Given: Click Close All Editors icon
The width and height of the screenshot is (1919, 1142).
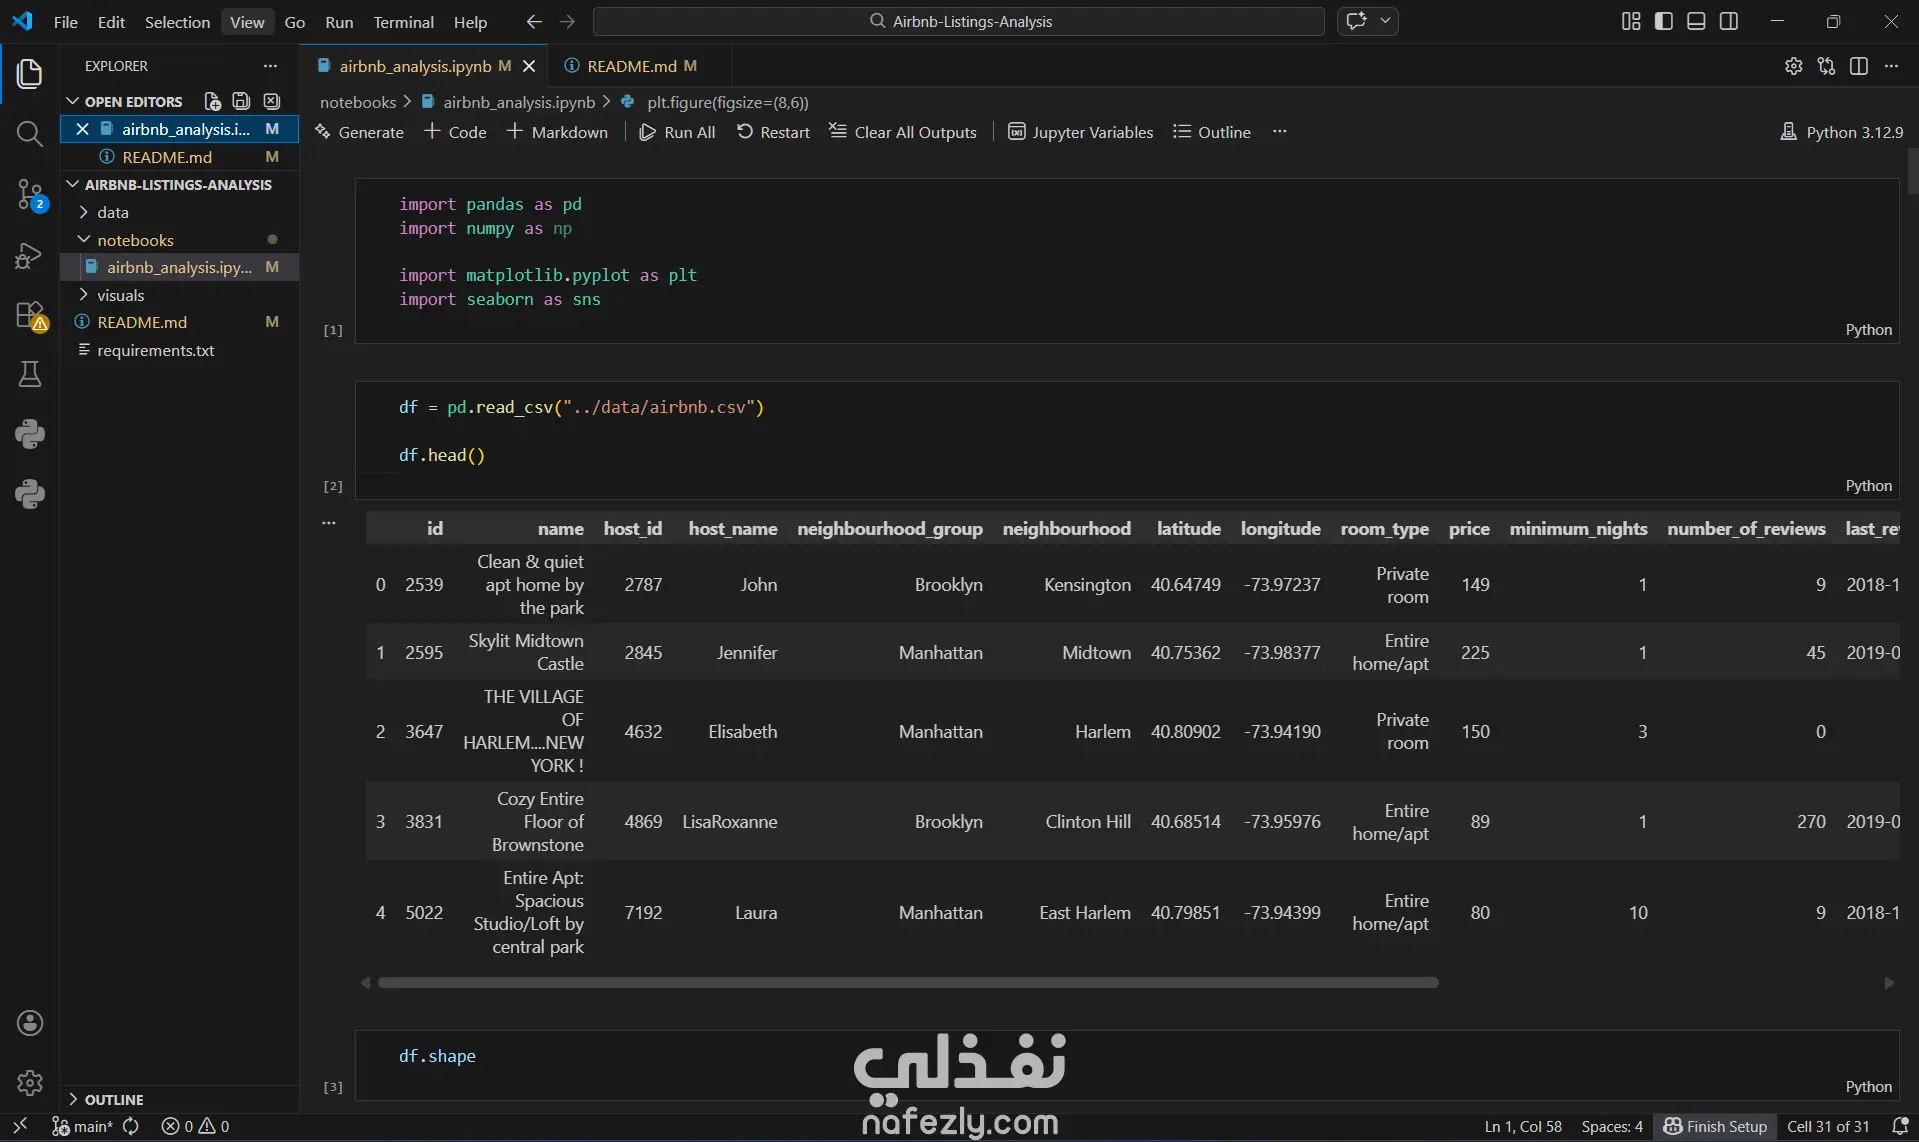Looking at the screenshot, I should pos(271,101).
